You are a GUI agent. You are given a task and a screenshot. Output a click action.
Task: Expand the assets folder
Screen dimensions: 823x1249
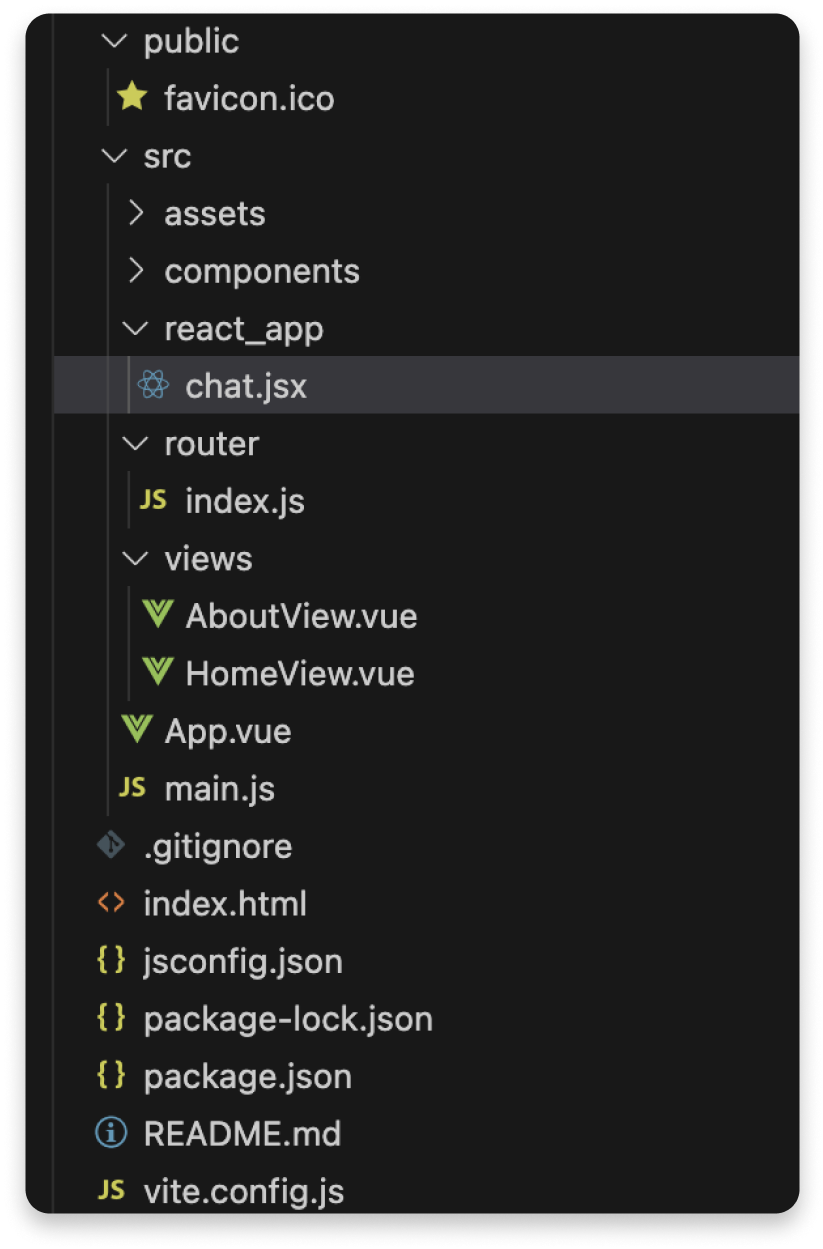click(x=137, y=213)
